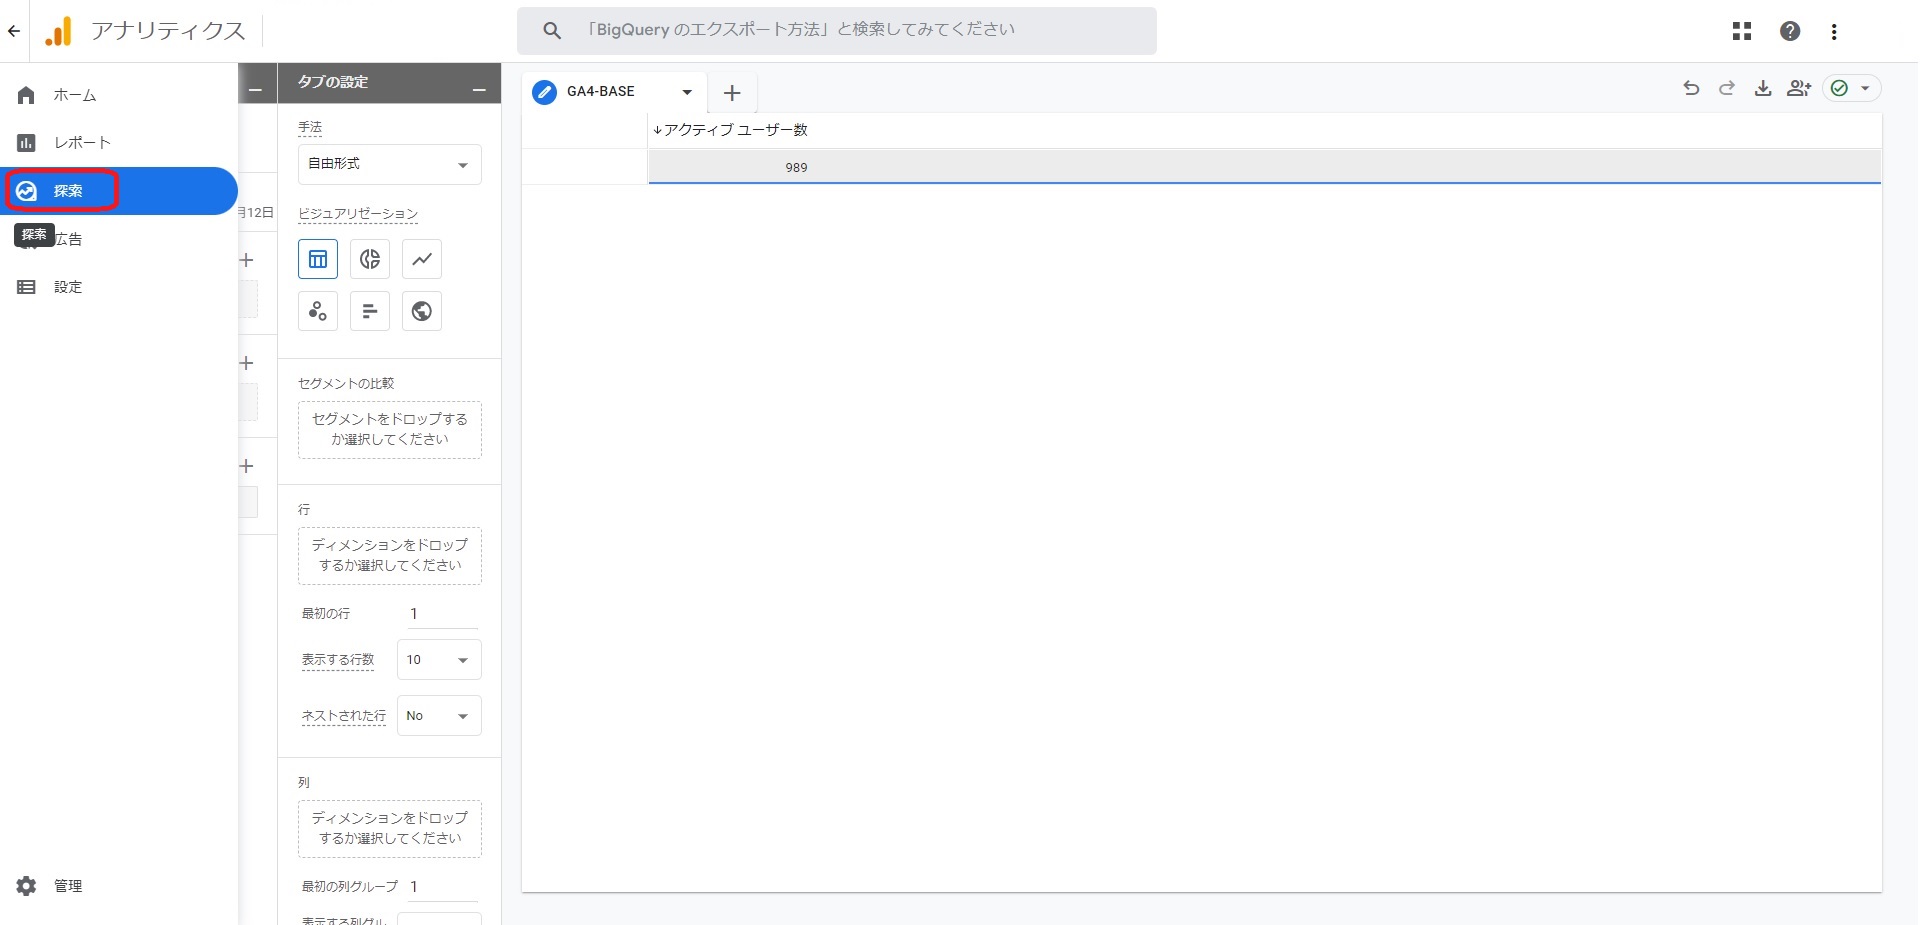
Task: Select the geo map visualization
Action: (x=422, y=311)
